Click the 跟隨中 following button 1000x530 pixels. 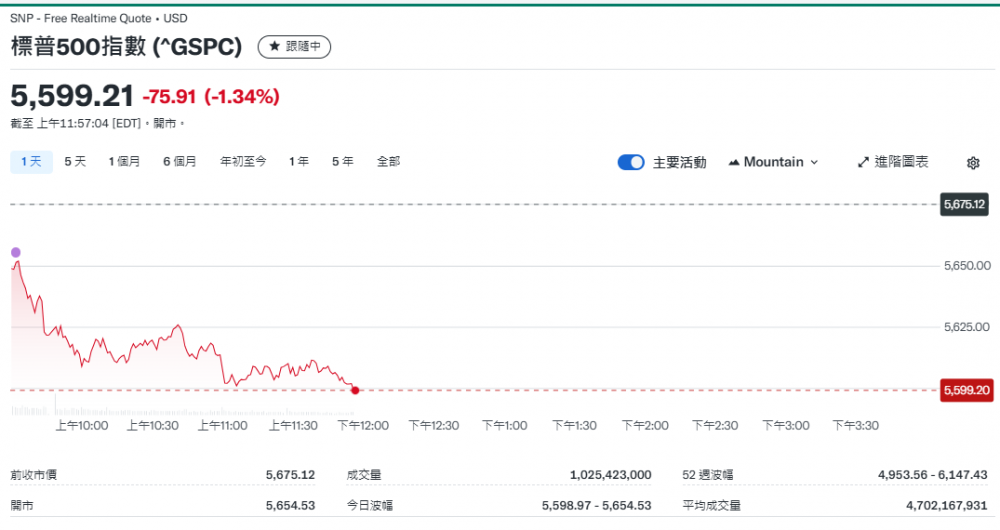294,46
